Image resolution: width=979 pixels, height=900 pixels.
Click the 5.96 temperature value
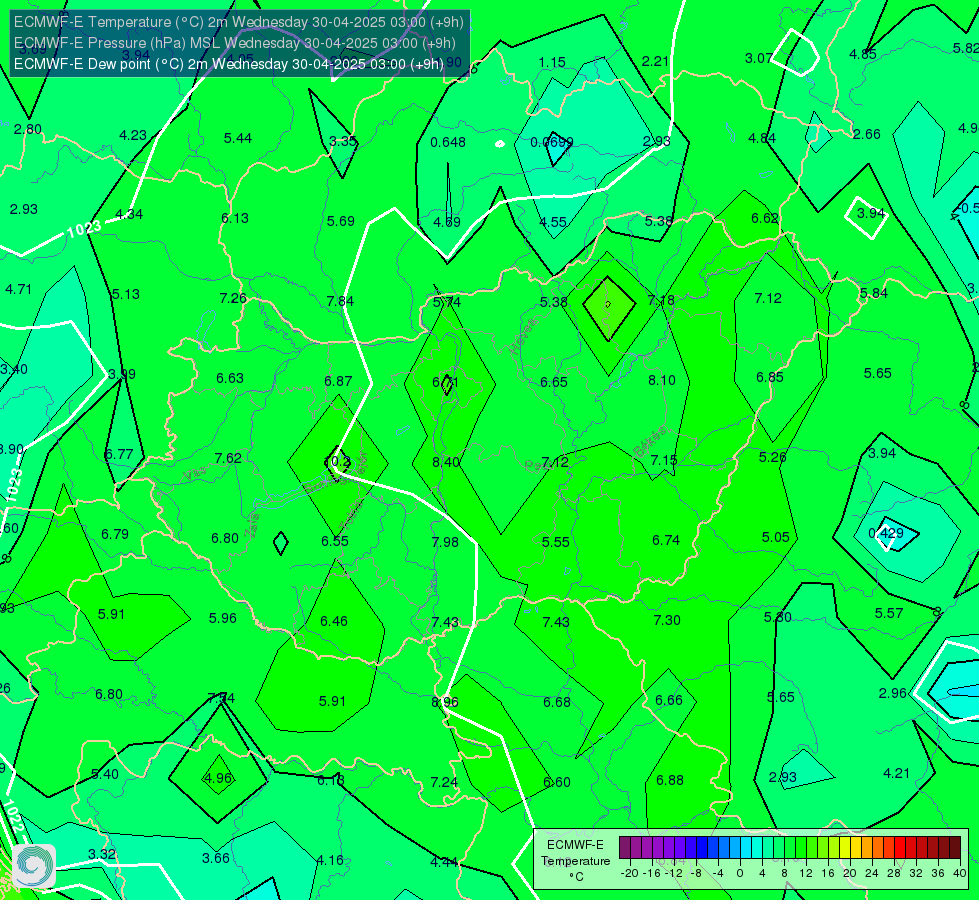coord(222,618)
